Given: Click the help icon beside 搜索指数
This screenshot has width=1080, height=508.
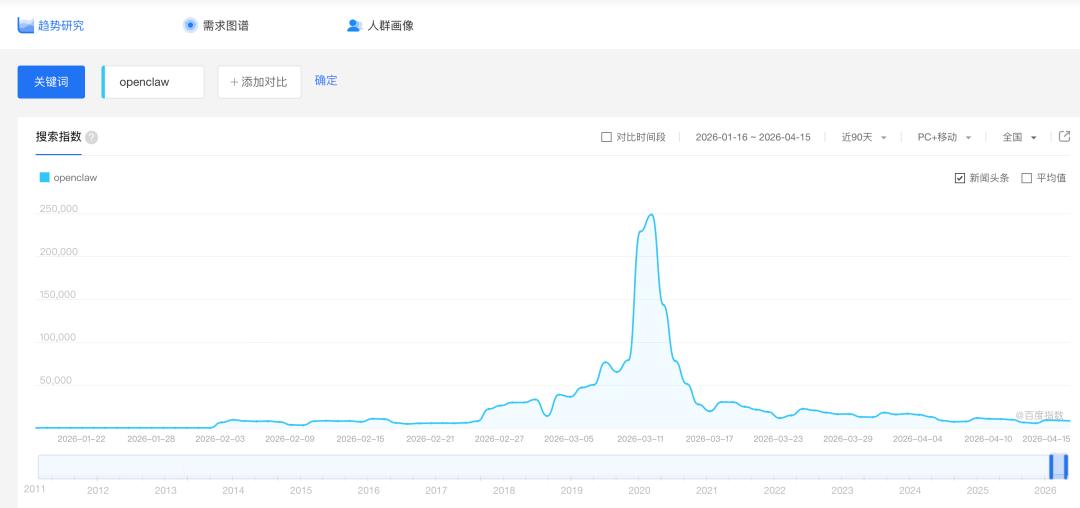Looking at the screenshot, I should click(92, 137).
